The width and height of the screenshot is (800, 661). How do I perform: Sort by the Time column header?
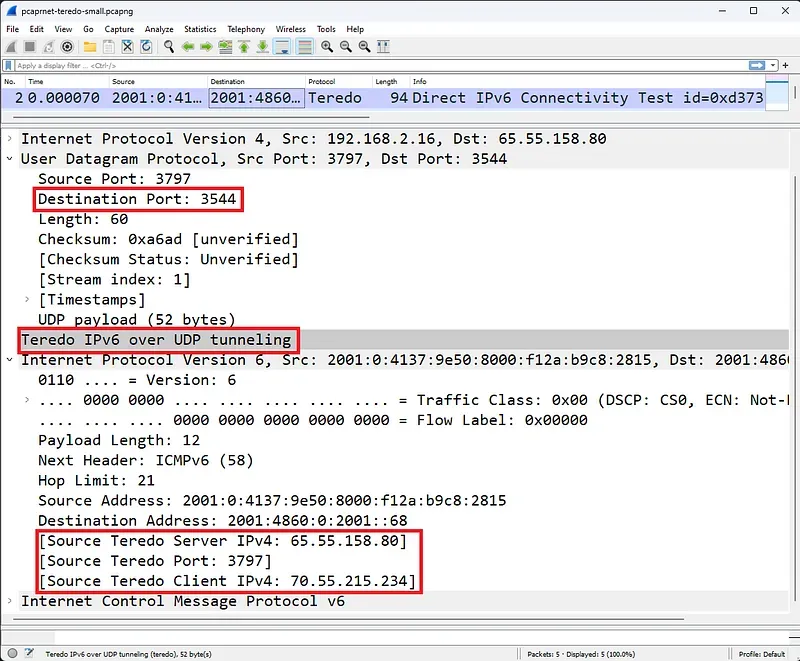(x=67, y=82)
